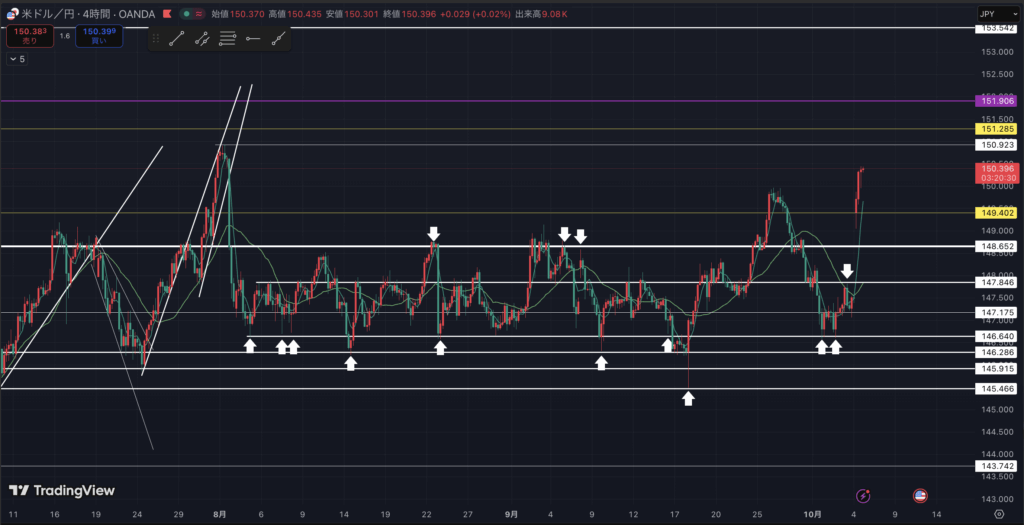The height and width of the screenshot is (525, 1024).
Task: Expand the collapsed indicators legend showing 5
Action: (17, 59)
